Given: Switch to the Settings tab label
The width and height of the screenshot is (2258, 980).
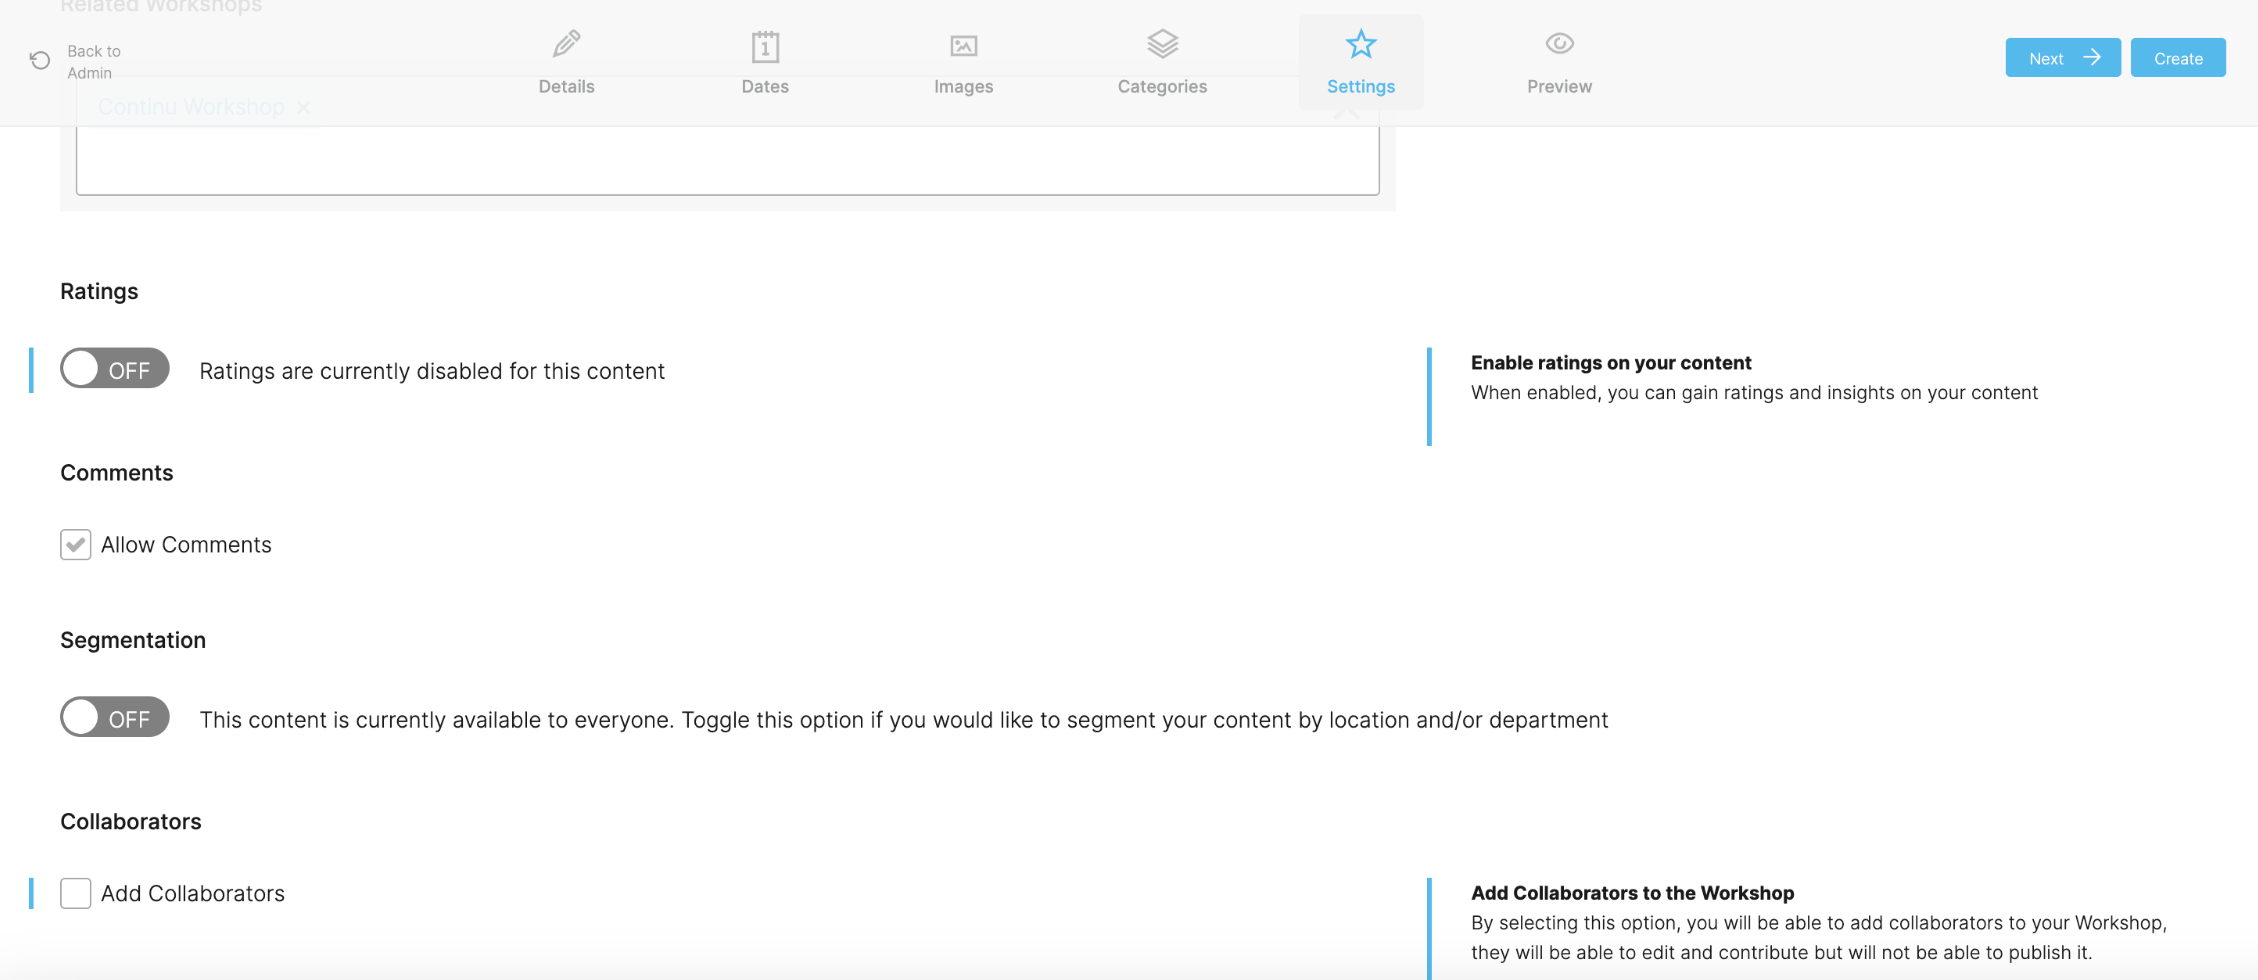Looking at the screenshot, I should (x=1360, y=87).
